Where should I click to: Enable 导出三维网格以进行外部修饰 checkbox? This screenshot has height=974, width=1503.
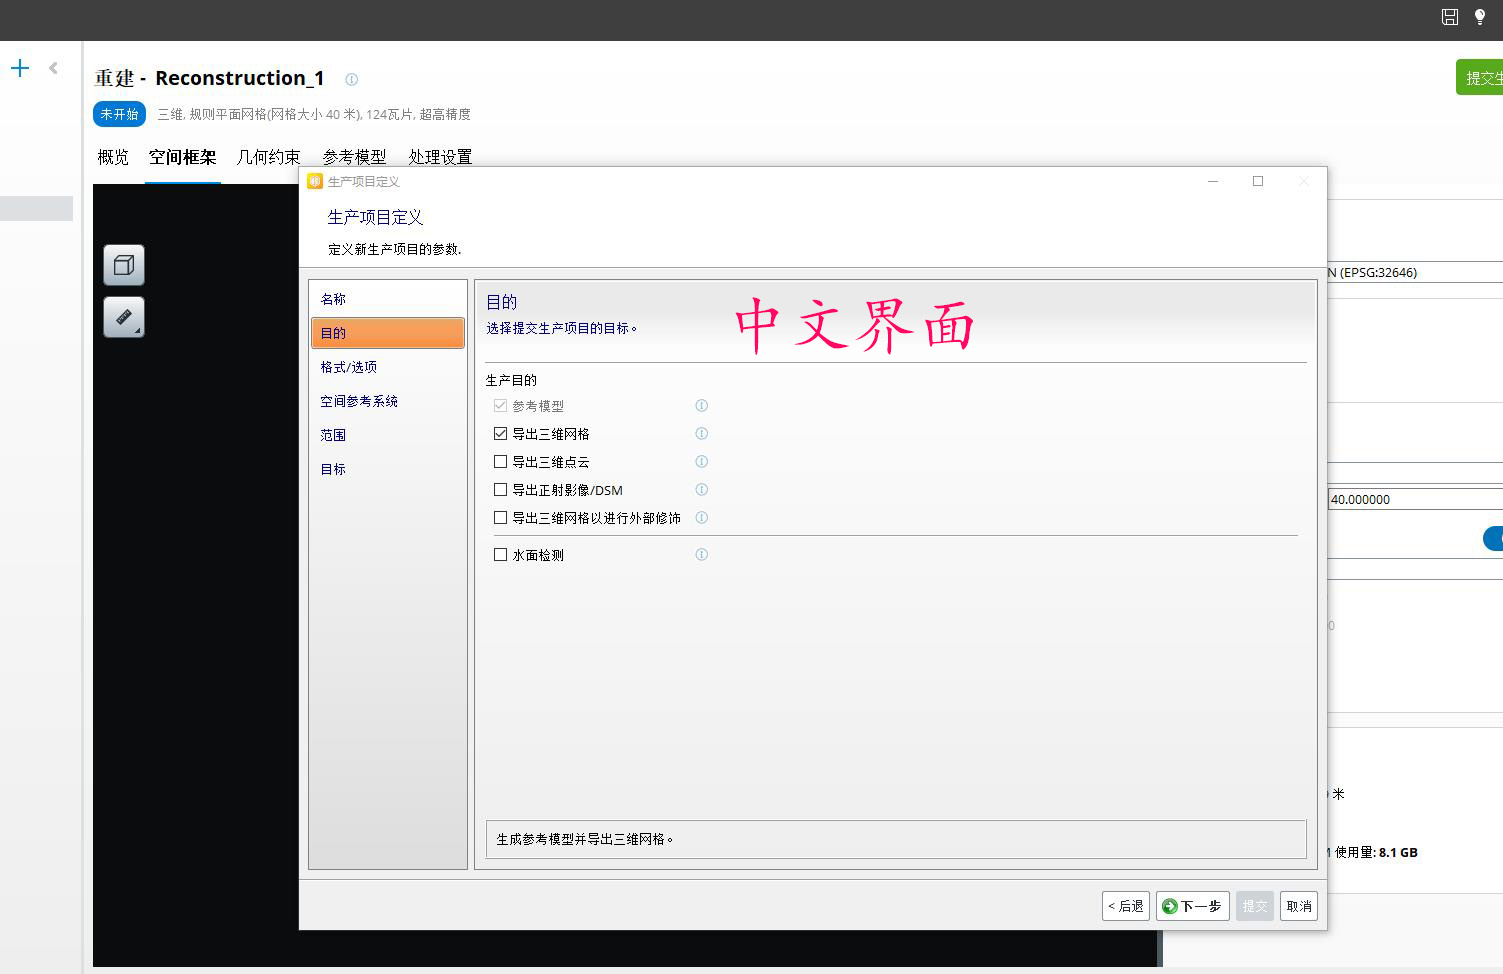coord(500,518)
